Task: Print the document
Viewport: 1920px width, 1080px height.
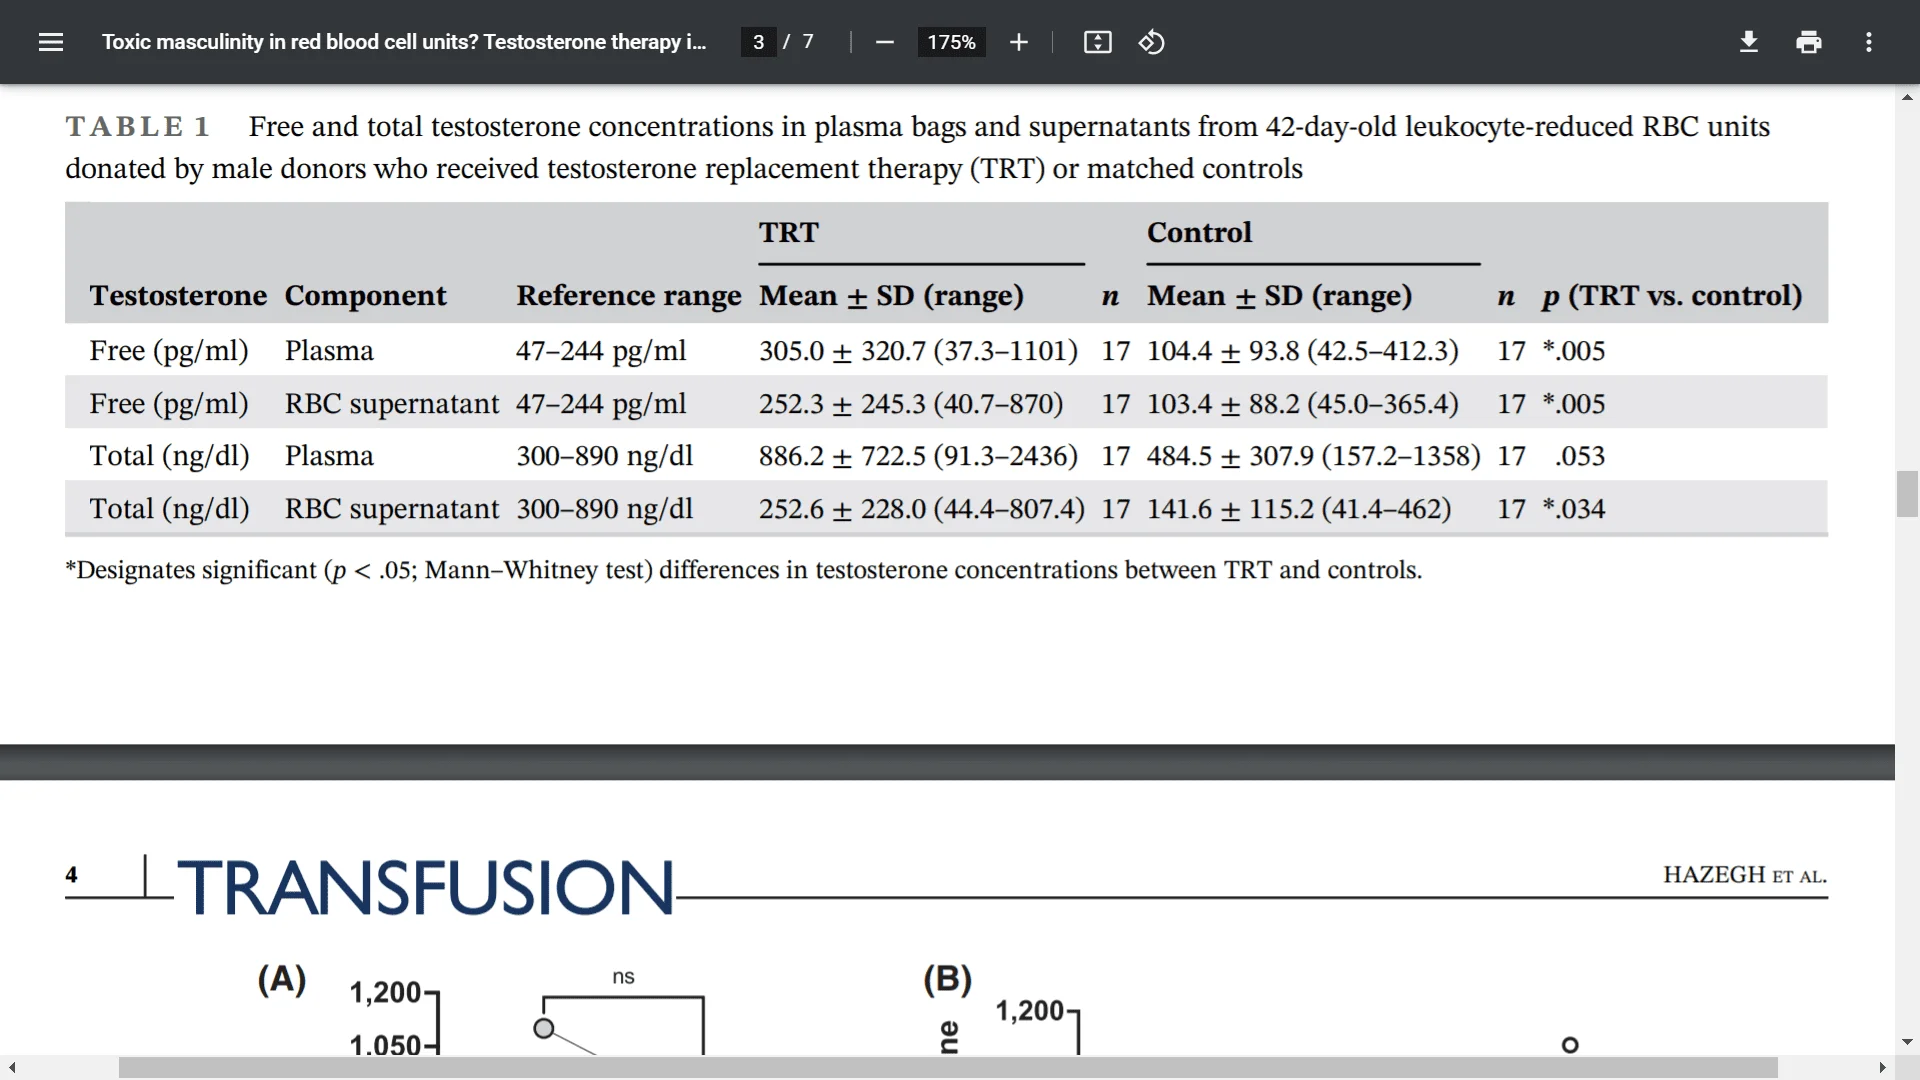Action: pos(1808,42)
